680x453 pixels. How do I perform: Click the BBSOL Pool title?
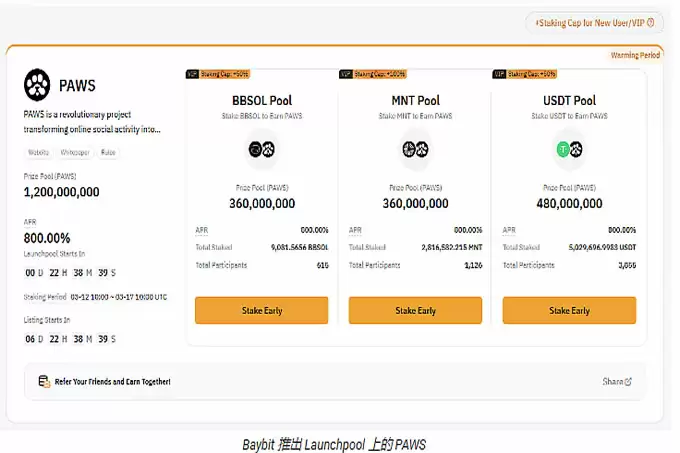(x=262, y=101)
